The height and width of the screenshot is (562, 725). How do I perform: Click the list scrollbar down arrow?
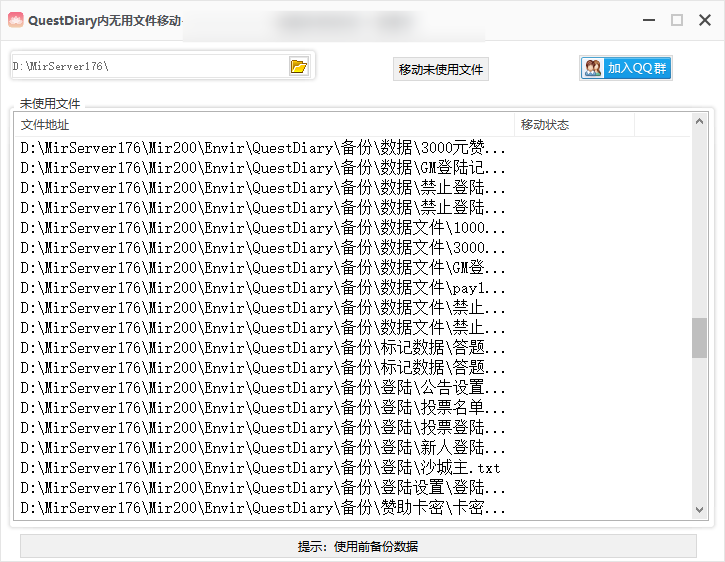tap(699, 510)
